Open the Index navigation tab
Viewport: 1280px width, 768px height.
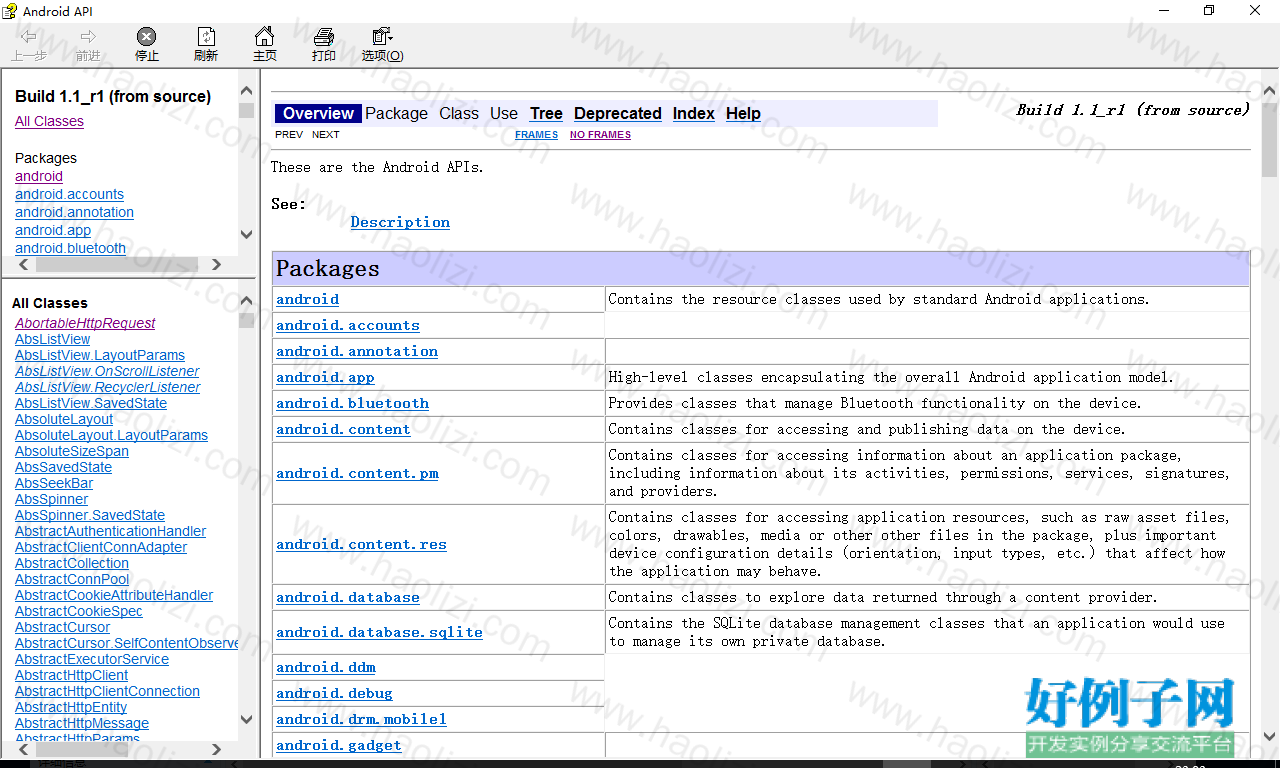click(694, 114)
